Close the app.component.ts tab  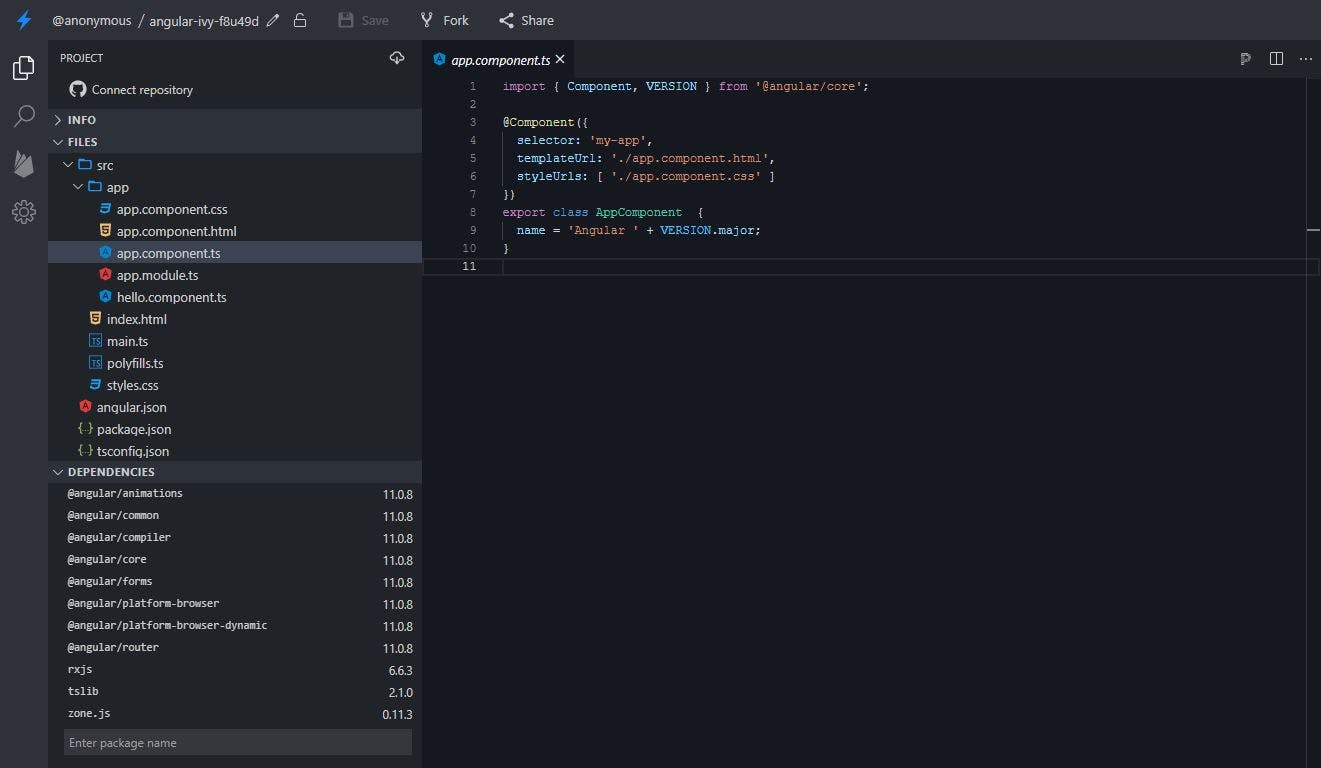click(x=560, y=59)
